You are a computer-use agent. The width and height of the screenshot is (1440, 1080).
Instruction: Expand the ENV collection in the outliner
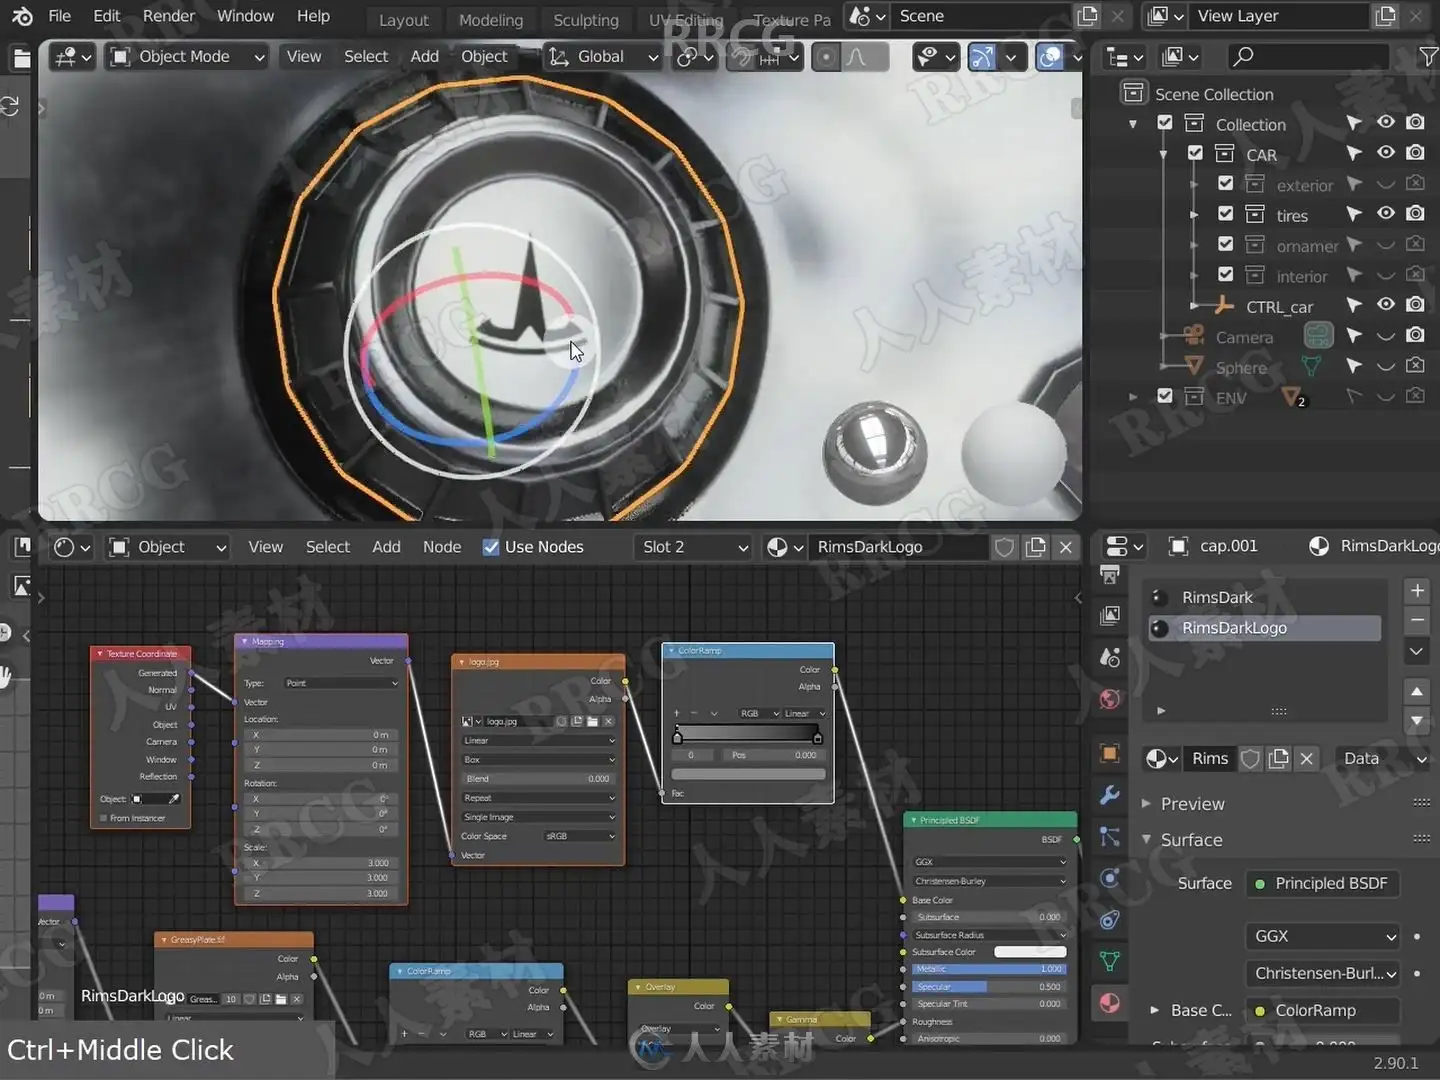point(1133,397)
